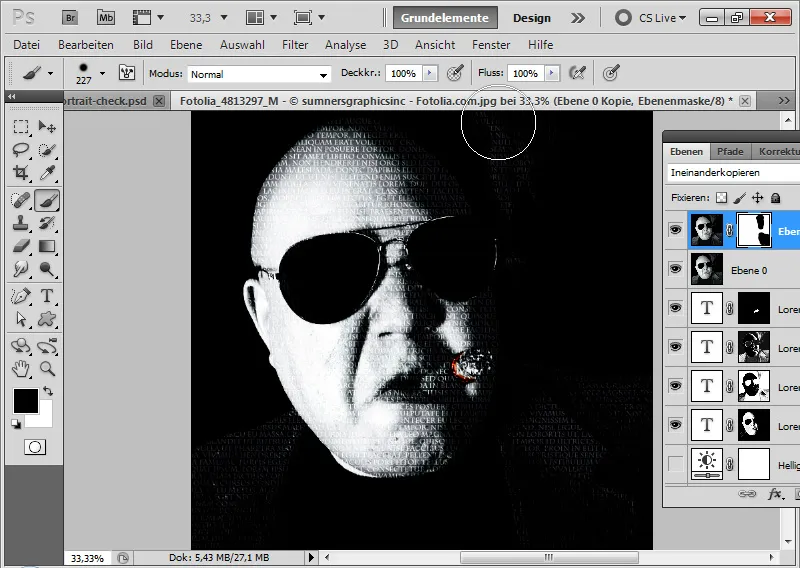Screen dimensions: 800x568
Task: Toggle lock transparent pixels
Action: (721, 197)
